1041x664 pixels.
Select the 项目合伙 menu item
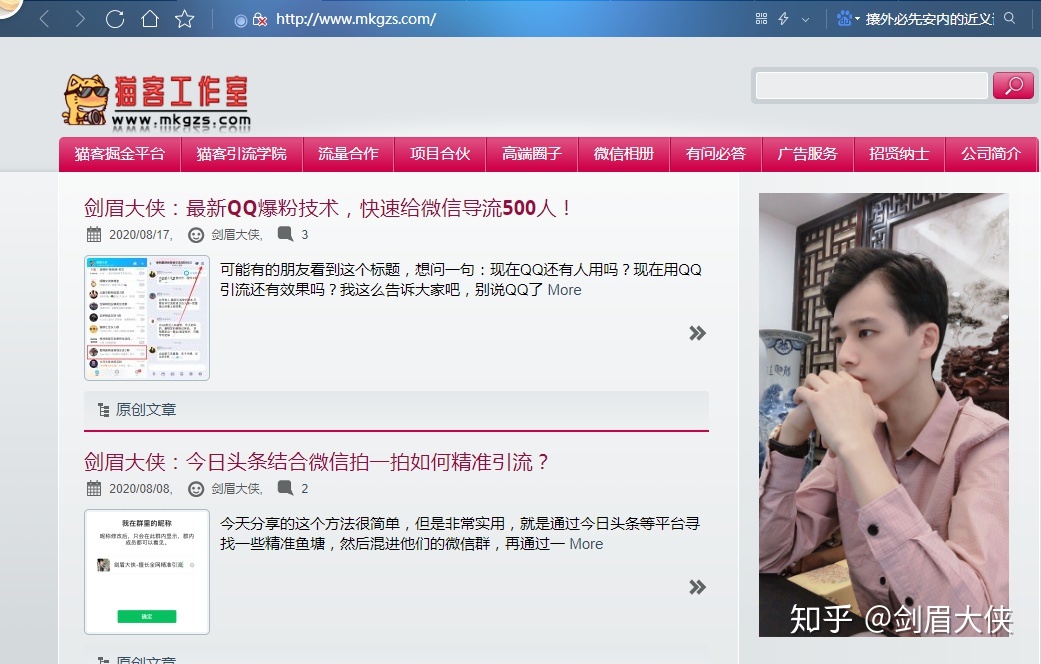tap(440, 154)
